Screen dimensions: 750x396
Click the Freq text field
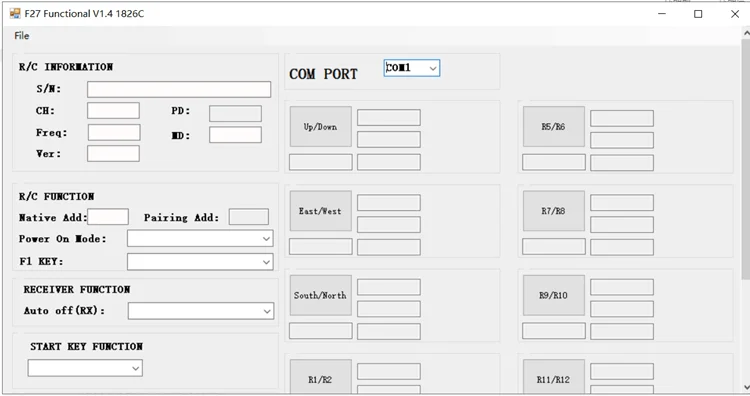(x=114, y=132)
